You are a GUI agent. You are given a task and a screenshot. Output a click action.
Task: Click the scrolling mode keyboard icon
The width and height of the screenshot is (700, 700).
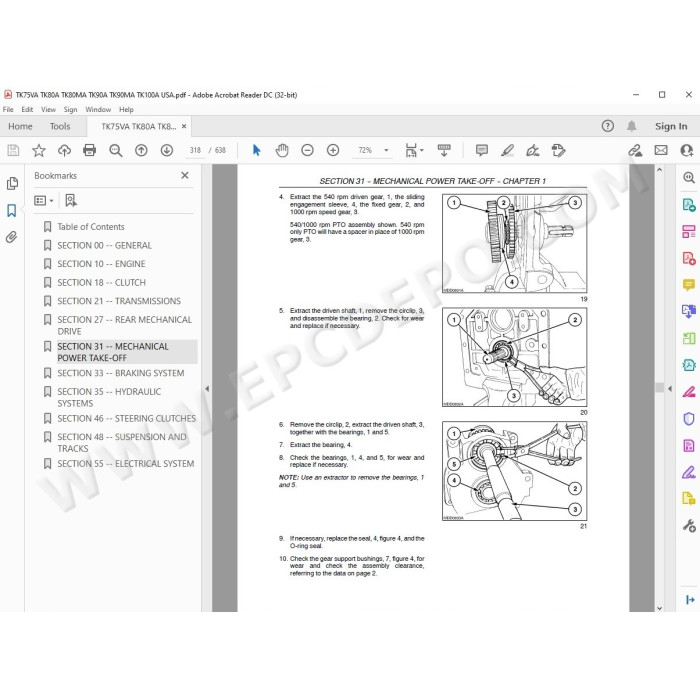click(444, 150)
